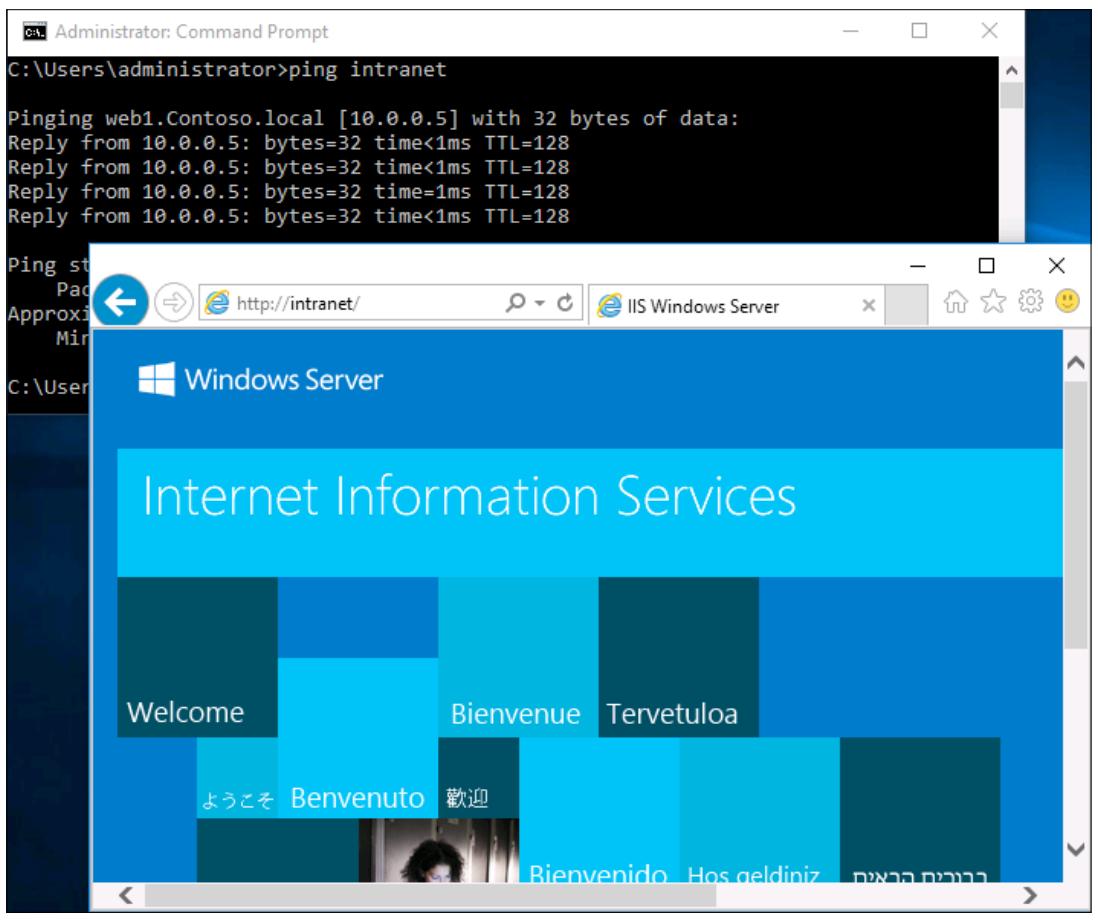Screen dimensions: 1098x922
Task: Click the Command Prompt system menu icon
Action: pyautogui.click(x=34, y=32)
